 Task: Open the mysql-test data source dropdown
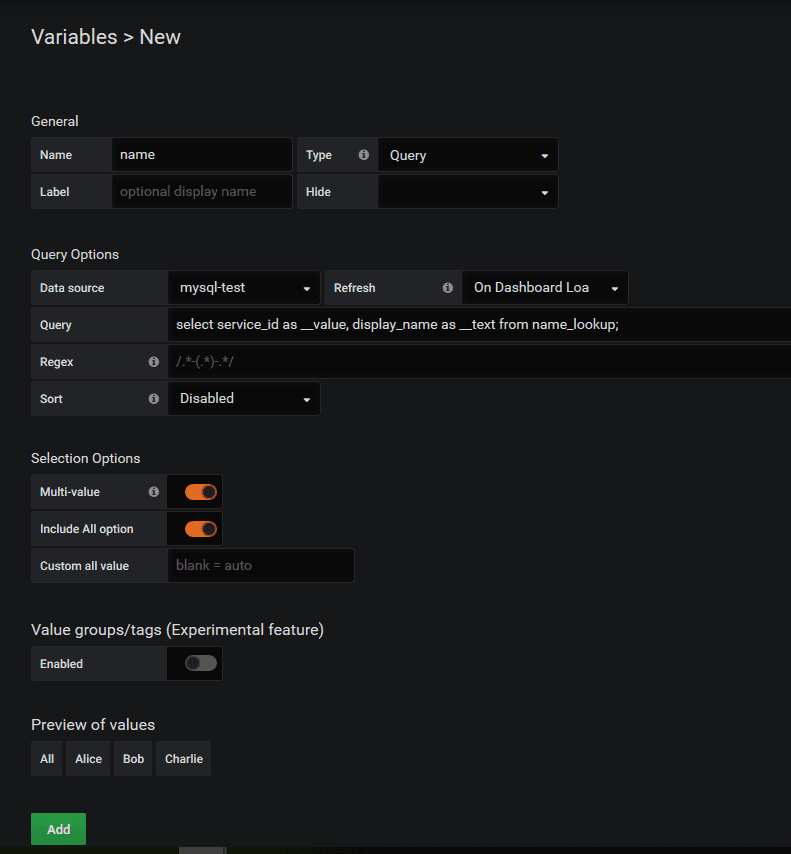click(244, 288)
